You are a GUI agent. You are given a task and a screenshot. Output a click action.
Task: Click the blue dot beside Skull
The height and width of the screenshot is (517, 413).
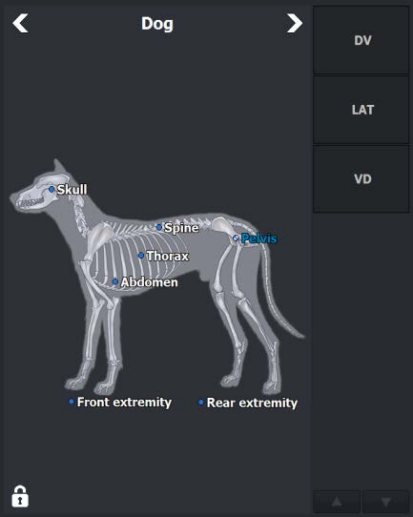(x=51, y=189)
